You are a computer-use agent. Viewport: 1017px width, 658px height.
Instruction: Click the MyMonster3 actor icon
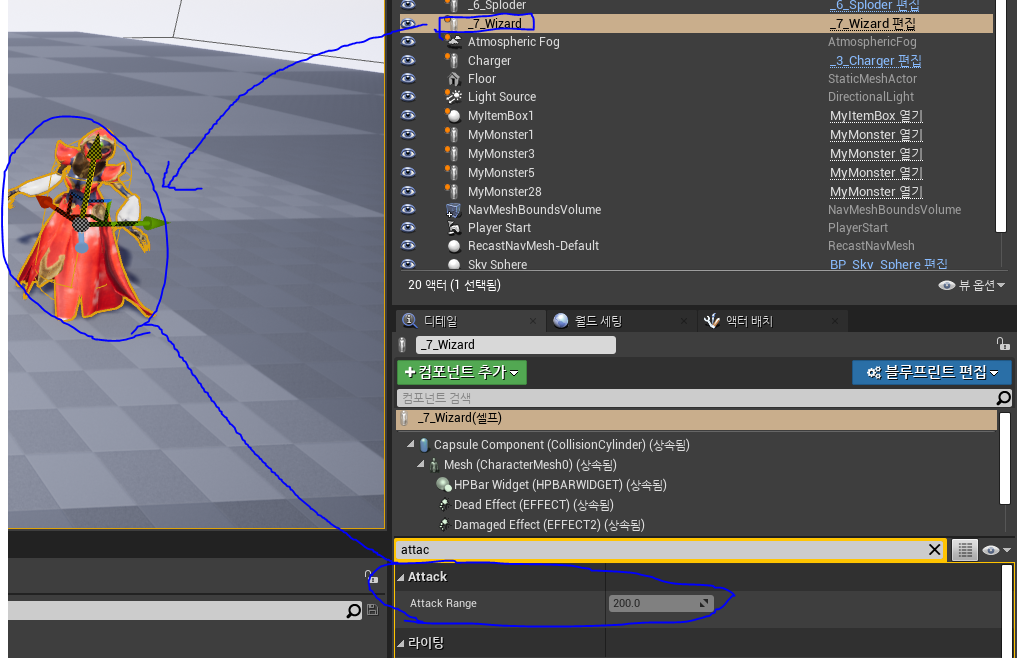[x=453, y=153]
